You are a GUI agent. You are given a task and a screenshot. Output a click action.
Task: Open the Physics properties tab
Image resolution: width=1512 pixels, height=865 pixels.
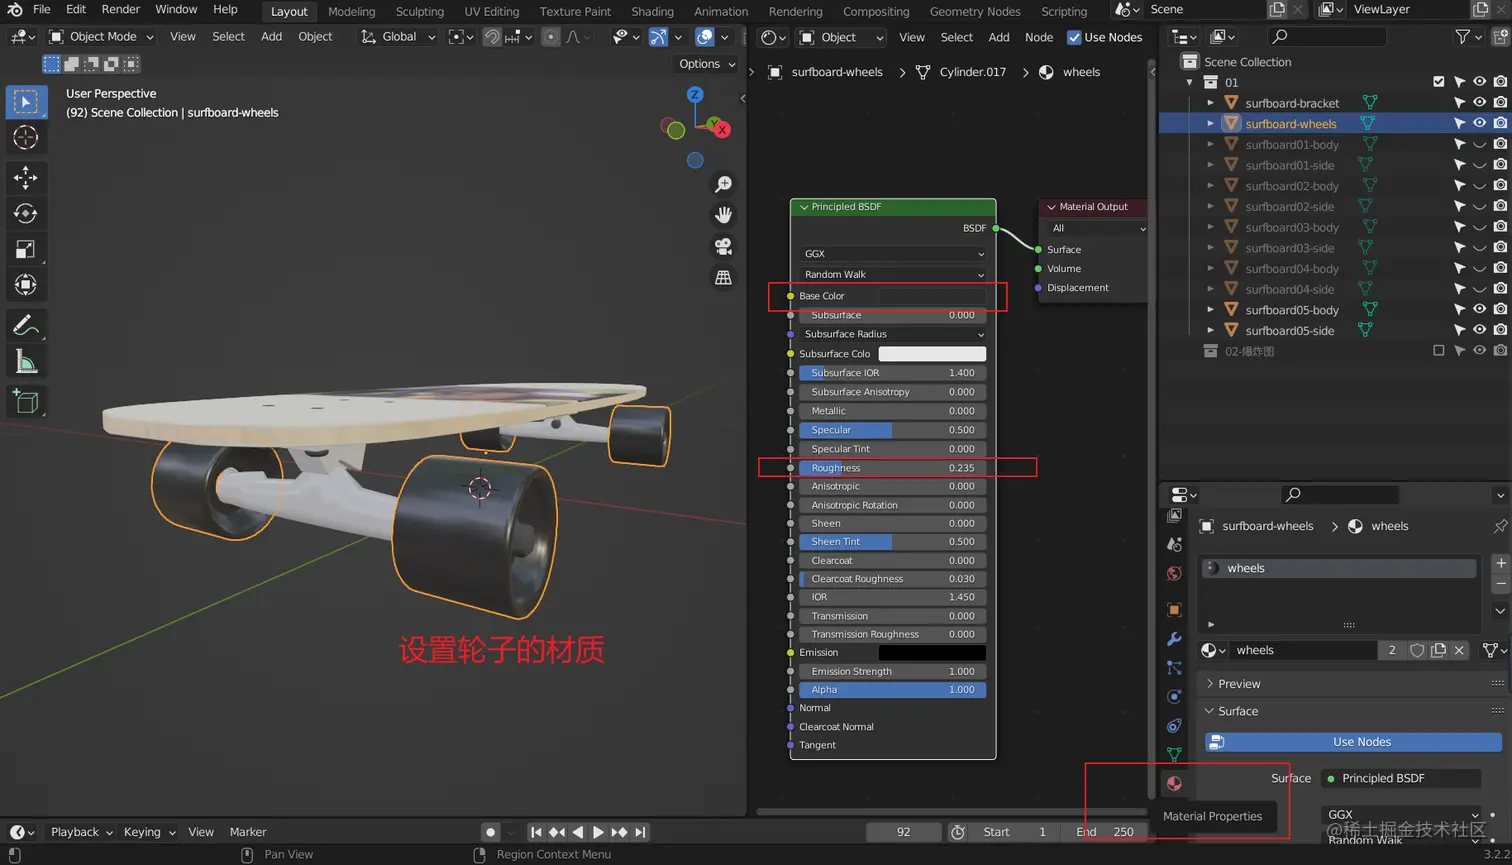(1174, 696)
